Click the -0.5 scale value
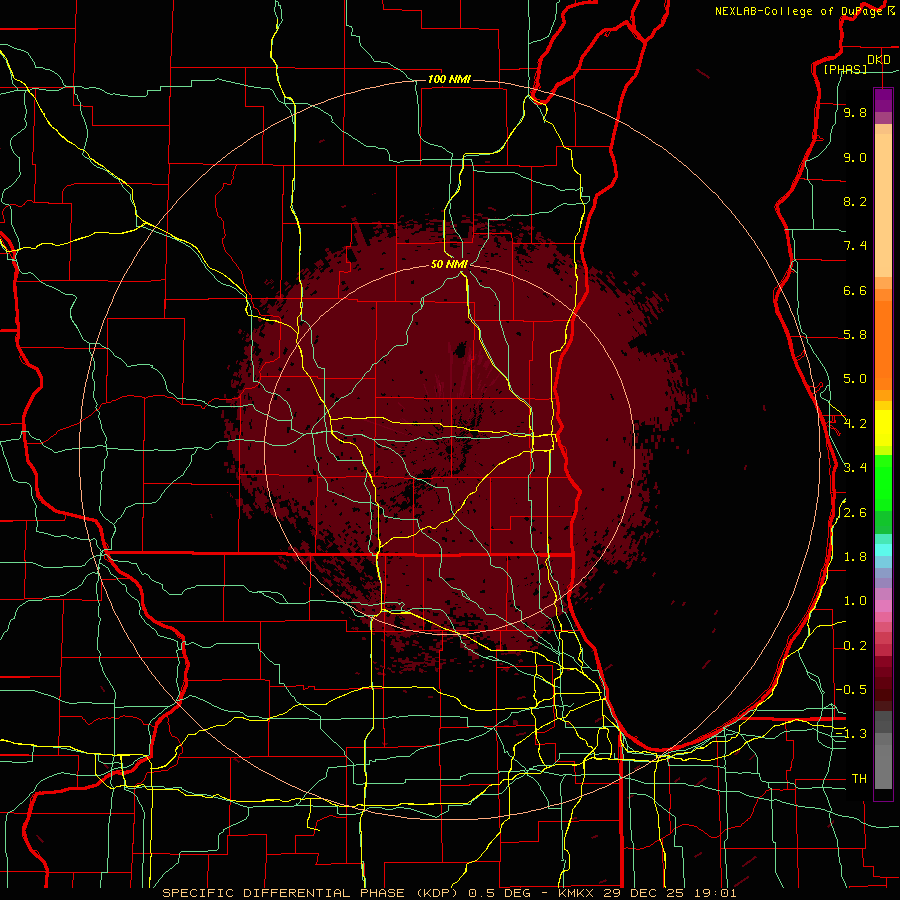Image resolution: width=900 pixels, height=900 pixels. [852, 689]
